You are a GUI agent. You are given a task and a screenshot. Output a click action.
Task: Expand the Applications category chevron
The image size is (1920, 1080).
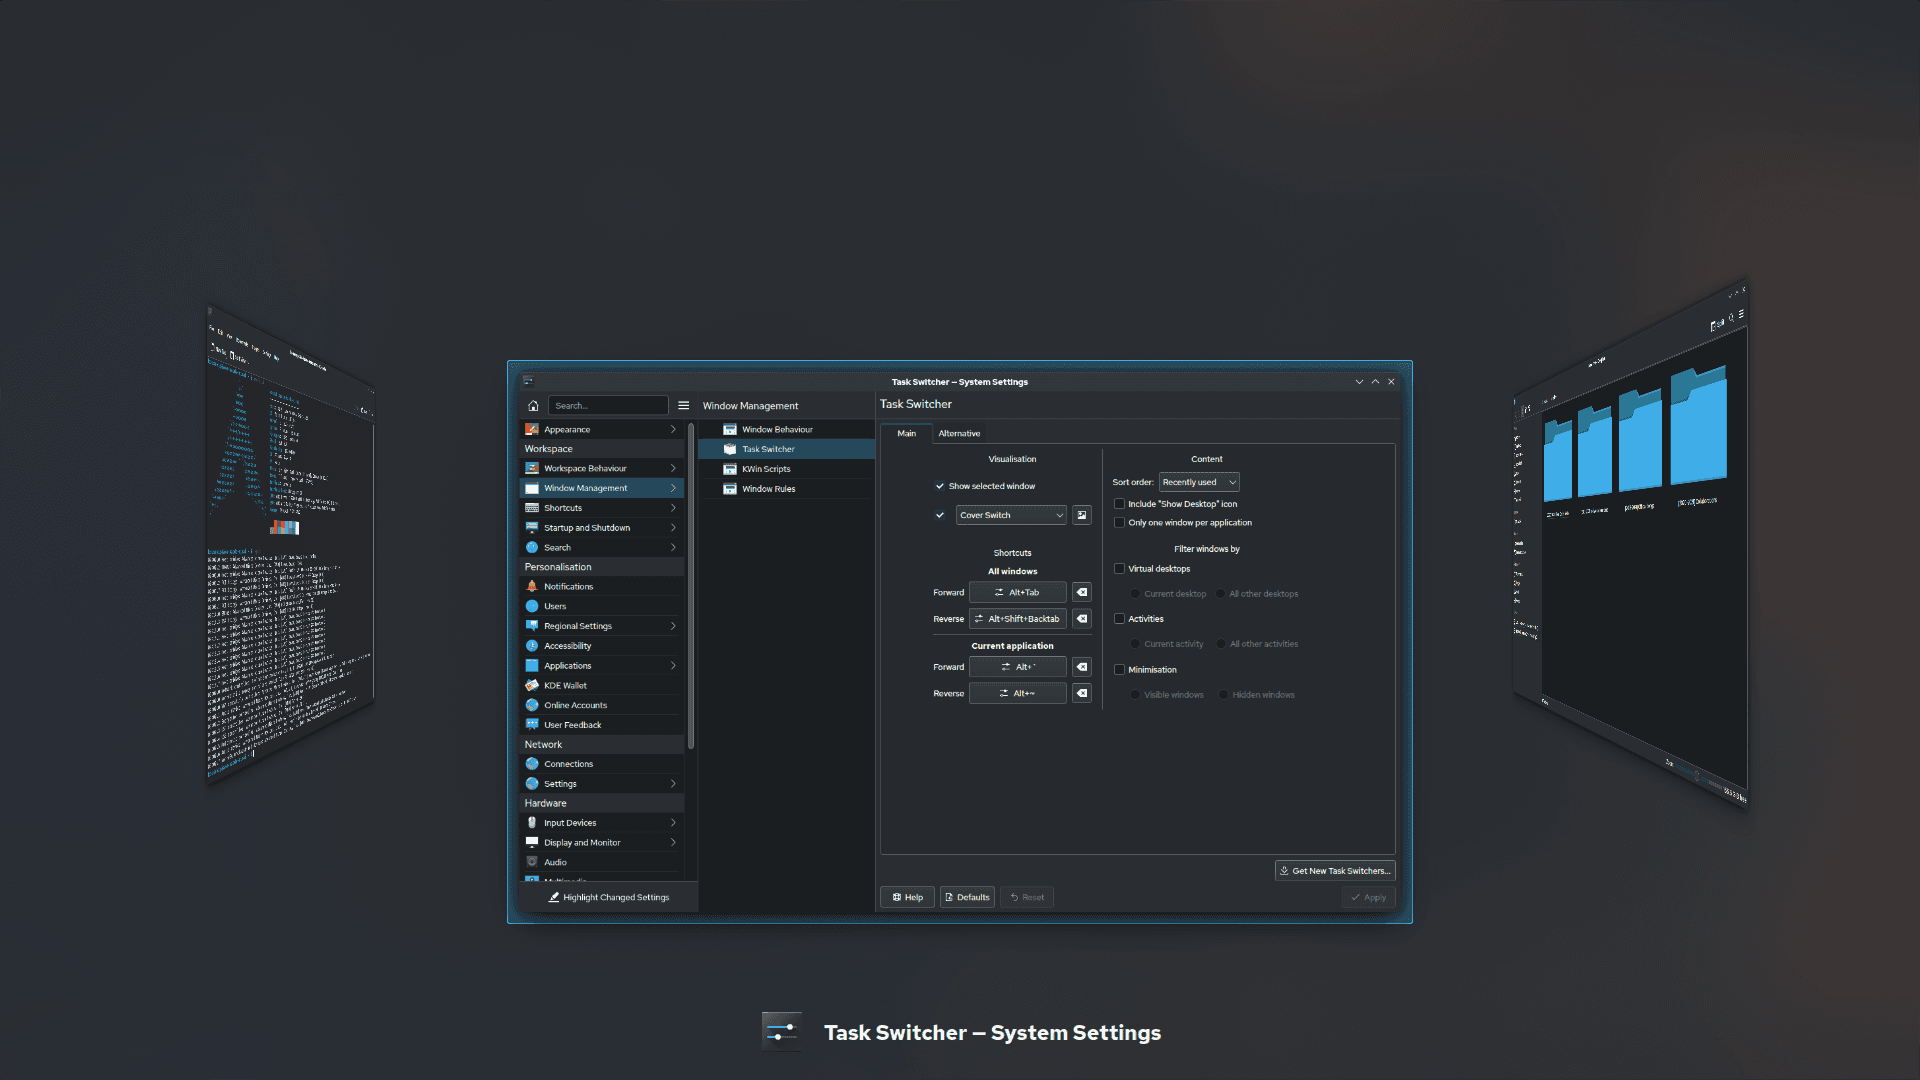(x=673, y=666)
